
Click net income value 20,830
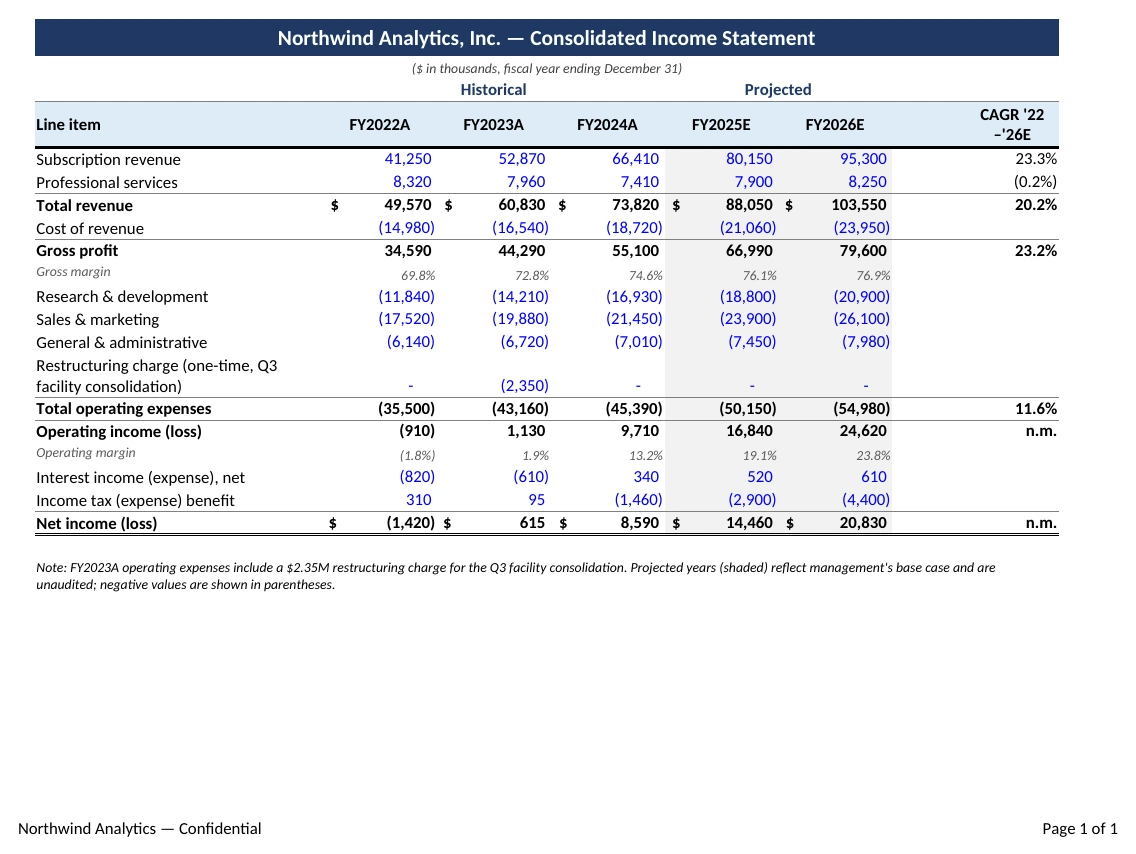[863, 523]
